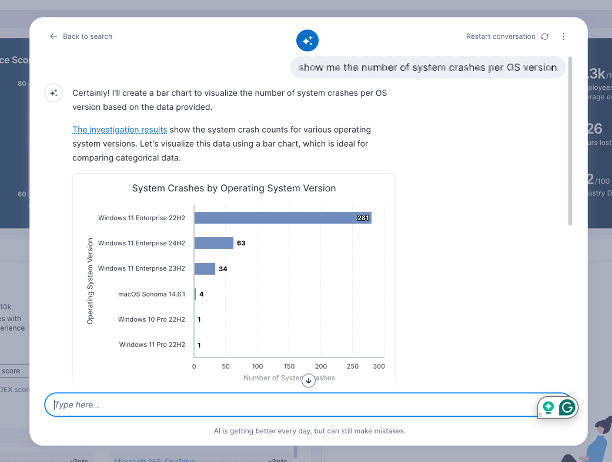Click the chart title 'System Crashes by Operating System Version'
The width and height of the screenshot is (612, 462).
[x=234, y=188]
